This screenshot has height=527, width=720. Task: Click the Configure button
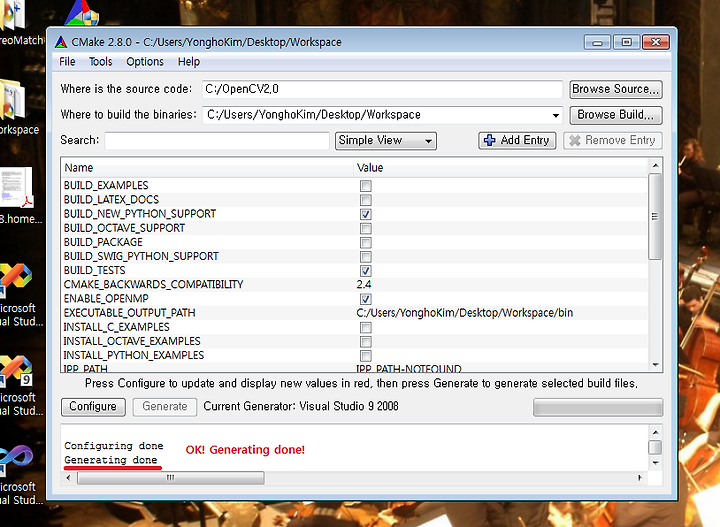point(93,407)
